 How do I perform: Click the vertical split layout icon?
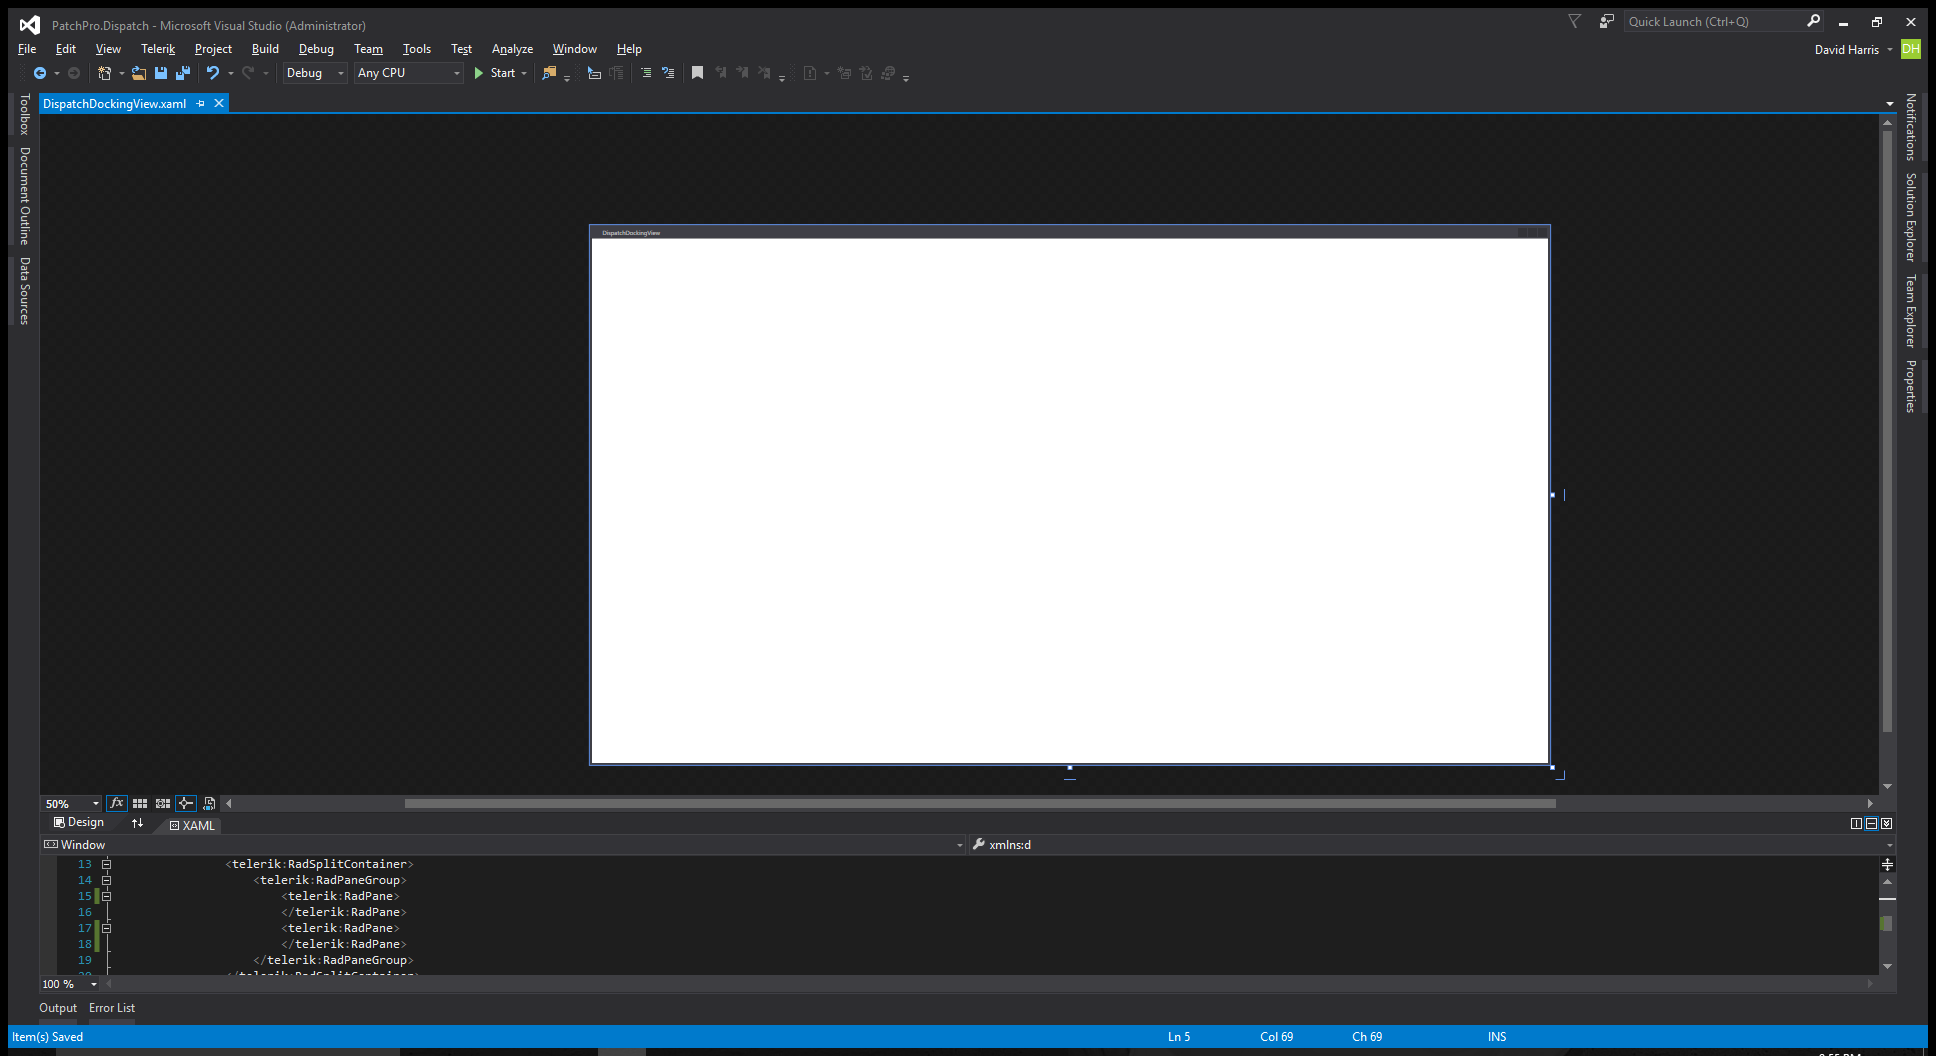point(1856,824)
